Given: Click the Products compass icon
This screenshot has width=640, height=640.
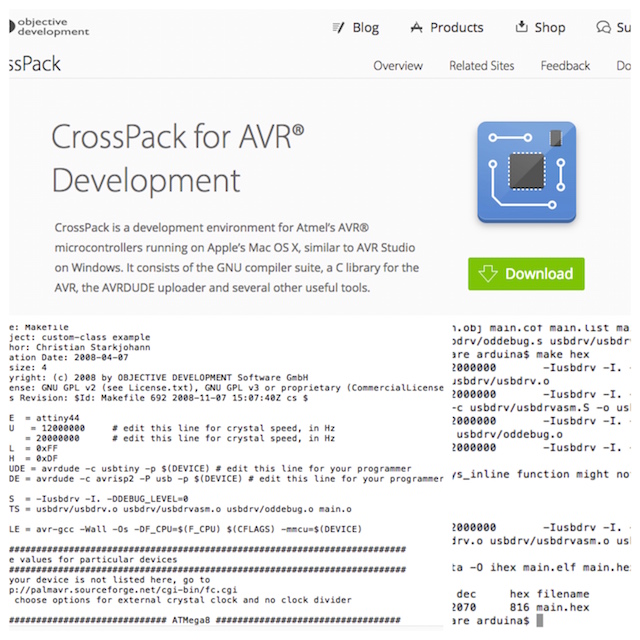Looking at the screenshot, I should 416,28.
